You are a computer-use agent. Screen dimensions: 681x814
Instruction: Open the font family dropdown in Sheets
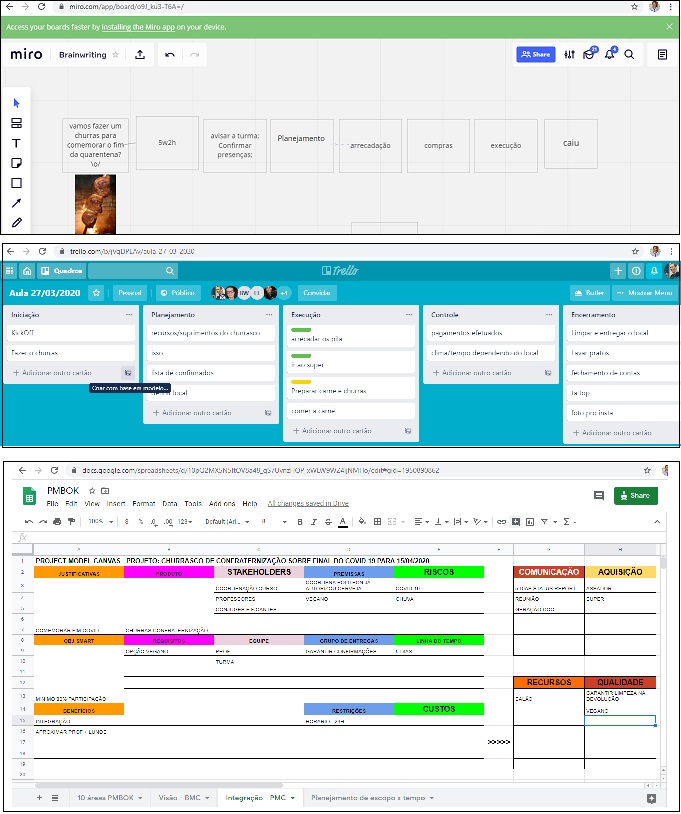tap(225, 522)
